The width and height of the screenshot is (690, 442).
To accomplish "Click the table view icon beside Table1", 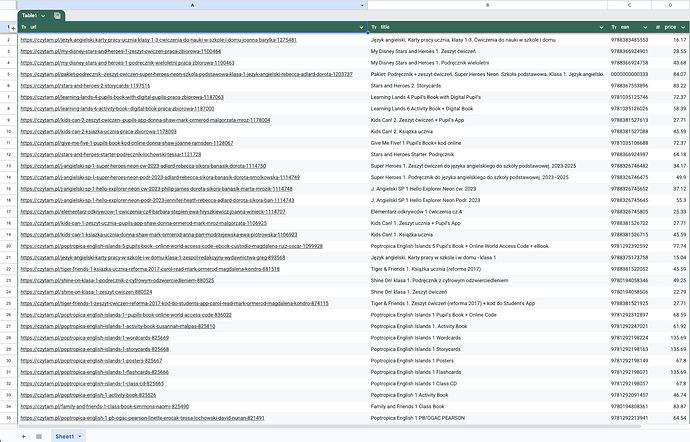I will (57, 16).
